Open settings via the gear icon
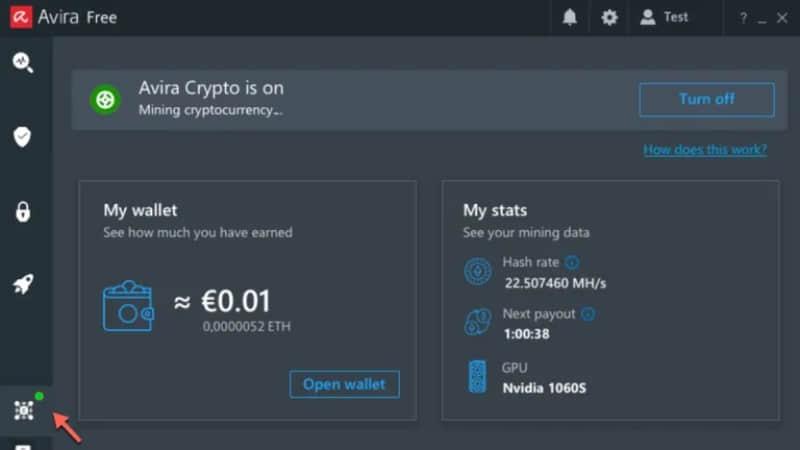800x450 pixels. (609, 17)
